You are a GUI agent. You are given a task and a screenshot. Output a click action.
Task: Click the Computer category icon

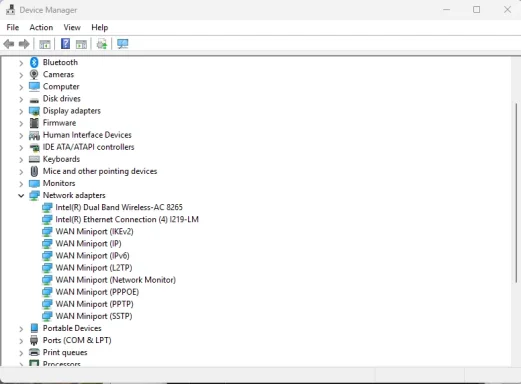coord(34,87)
